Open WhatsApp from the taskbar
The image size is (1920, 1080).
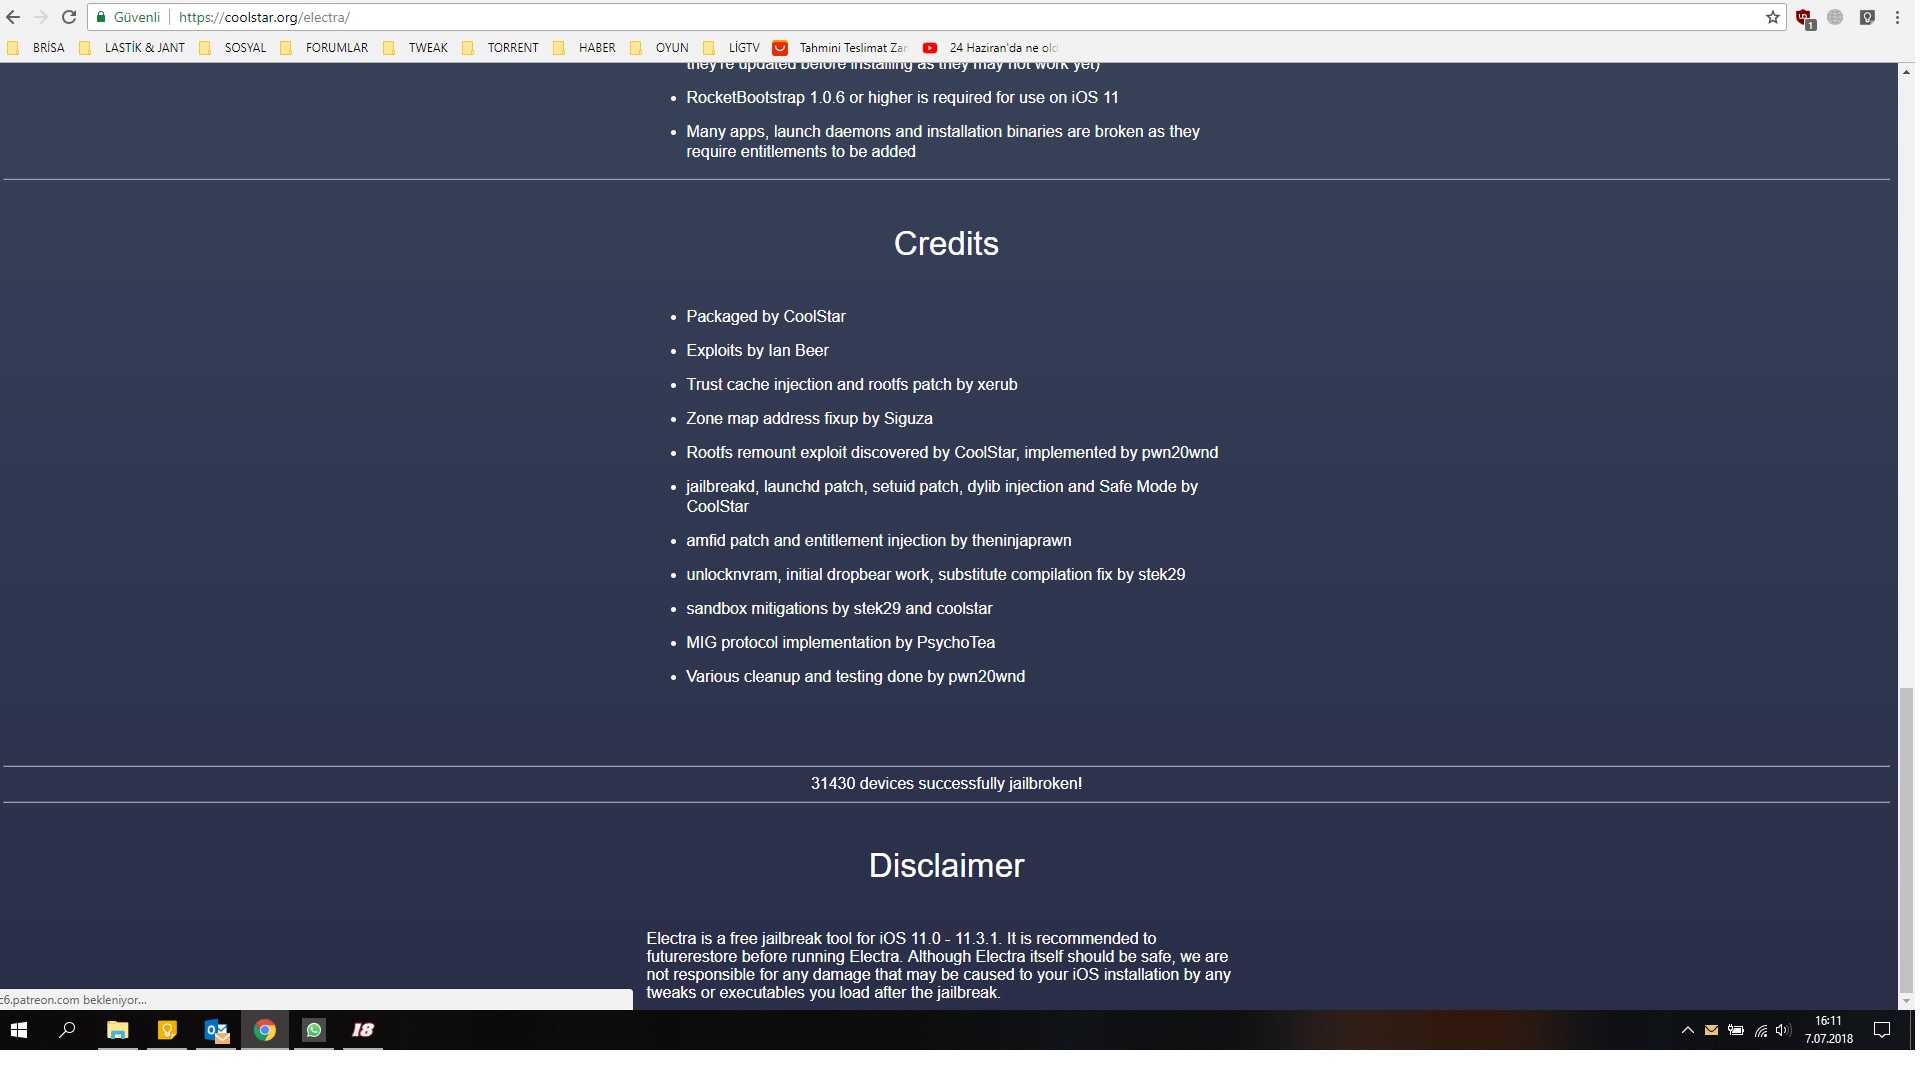pyautogui.click(x=314, y=1030)
